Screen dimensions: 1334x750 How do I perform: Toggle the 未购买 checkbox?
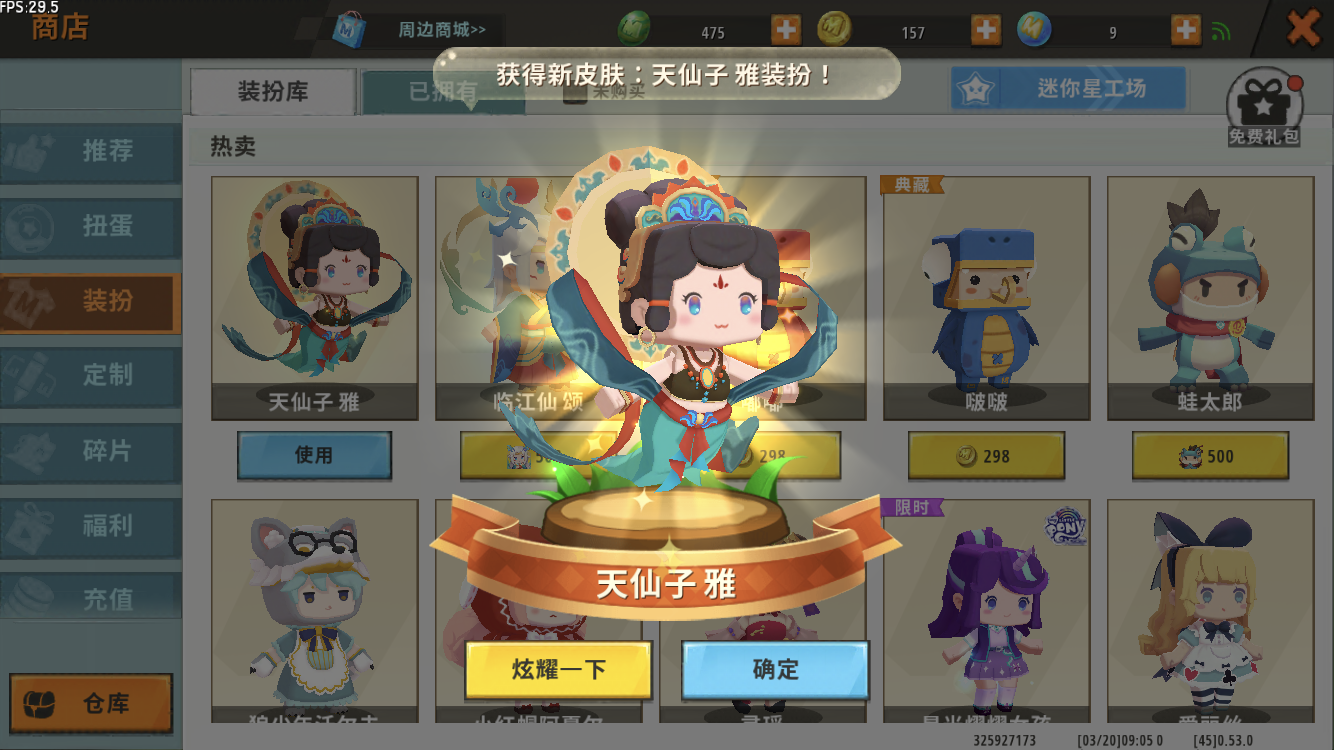coord(575,92)
